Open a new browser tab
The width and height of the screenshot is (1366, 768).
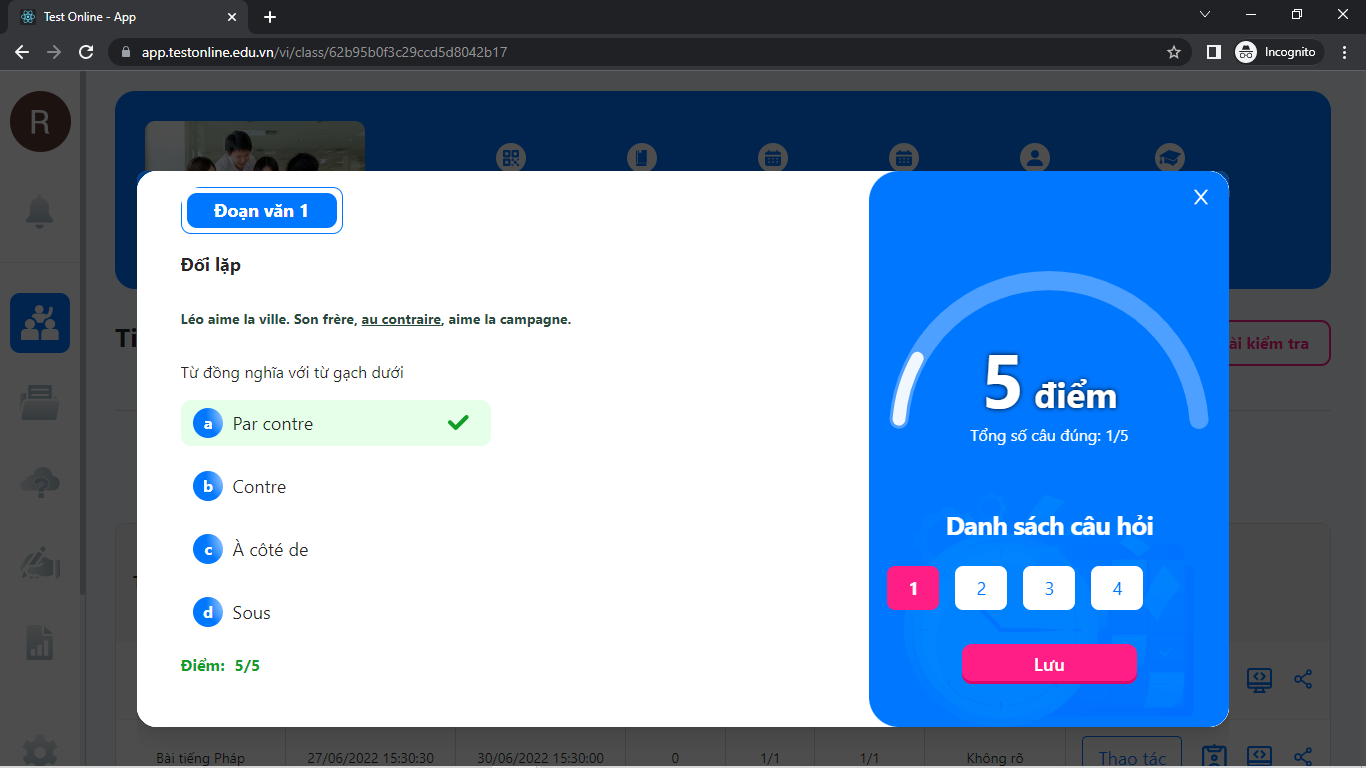click(x=270, y=17)
